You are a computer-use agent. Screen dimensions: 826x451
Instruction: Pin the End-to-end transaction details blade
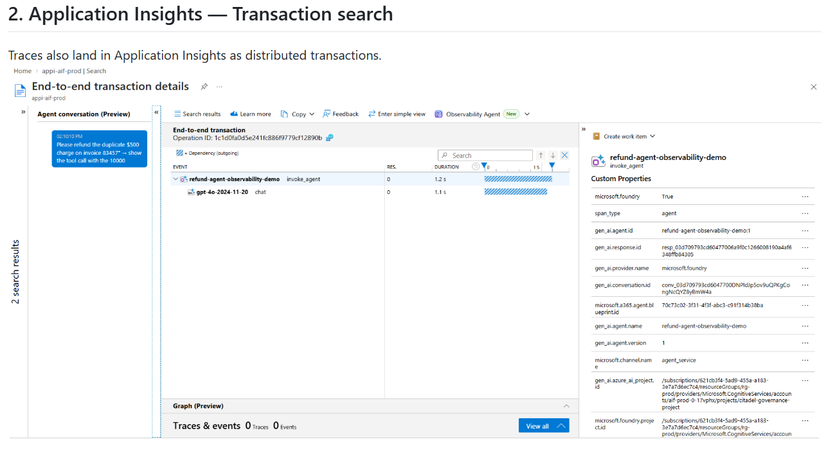(x=204, y=86)
